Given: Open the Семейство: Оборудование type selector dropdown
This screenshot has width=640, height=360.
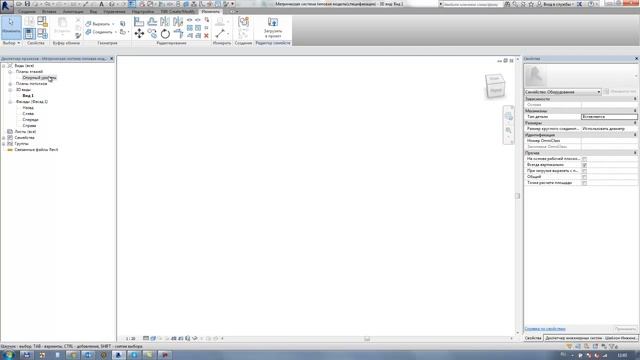Looking at the screenshot, I should click(563, 92).
